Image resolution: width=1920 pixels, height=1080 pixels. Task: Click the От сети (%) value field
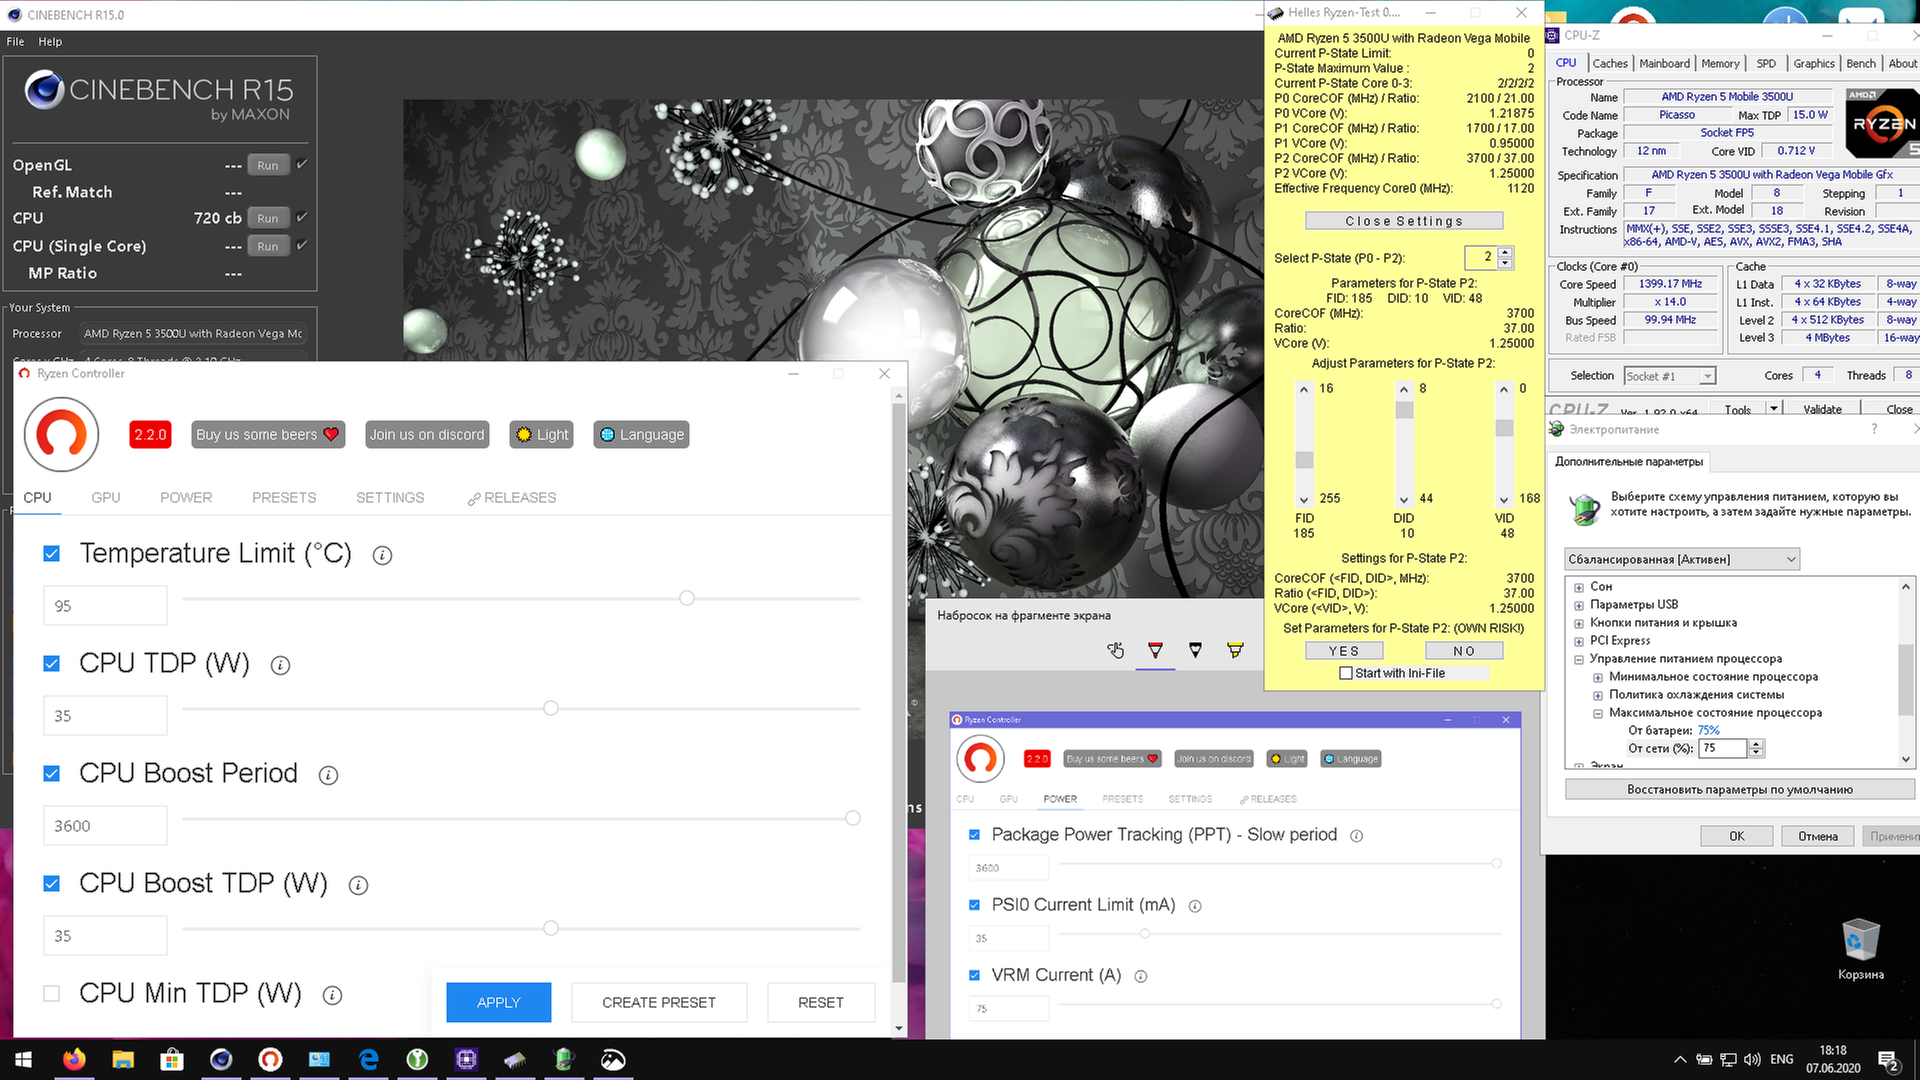pyautogui.click(x=1723, y=748)
